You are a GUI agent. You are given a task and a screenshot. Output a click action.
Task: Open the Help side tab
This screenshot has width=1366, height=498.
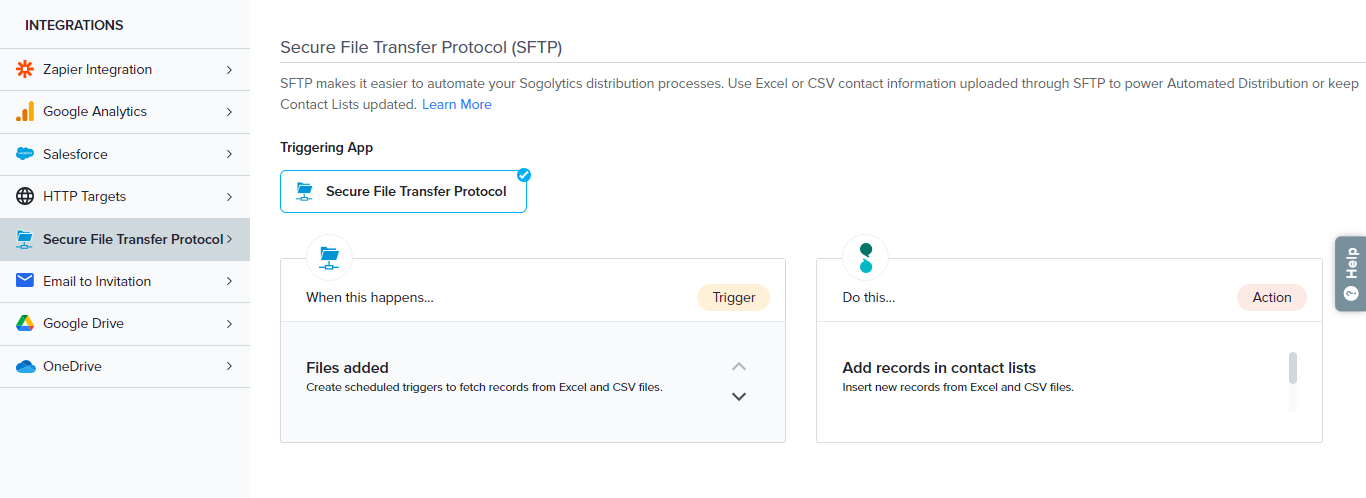(1351, 274)
